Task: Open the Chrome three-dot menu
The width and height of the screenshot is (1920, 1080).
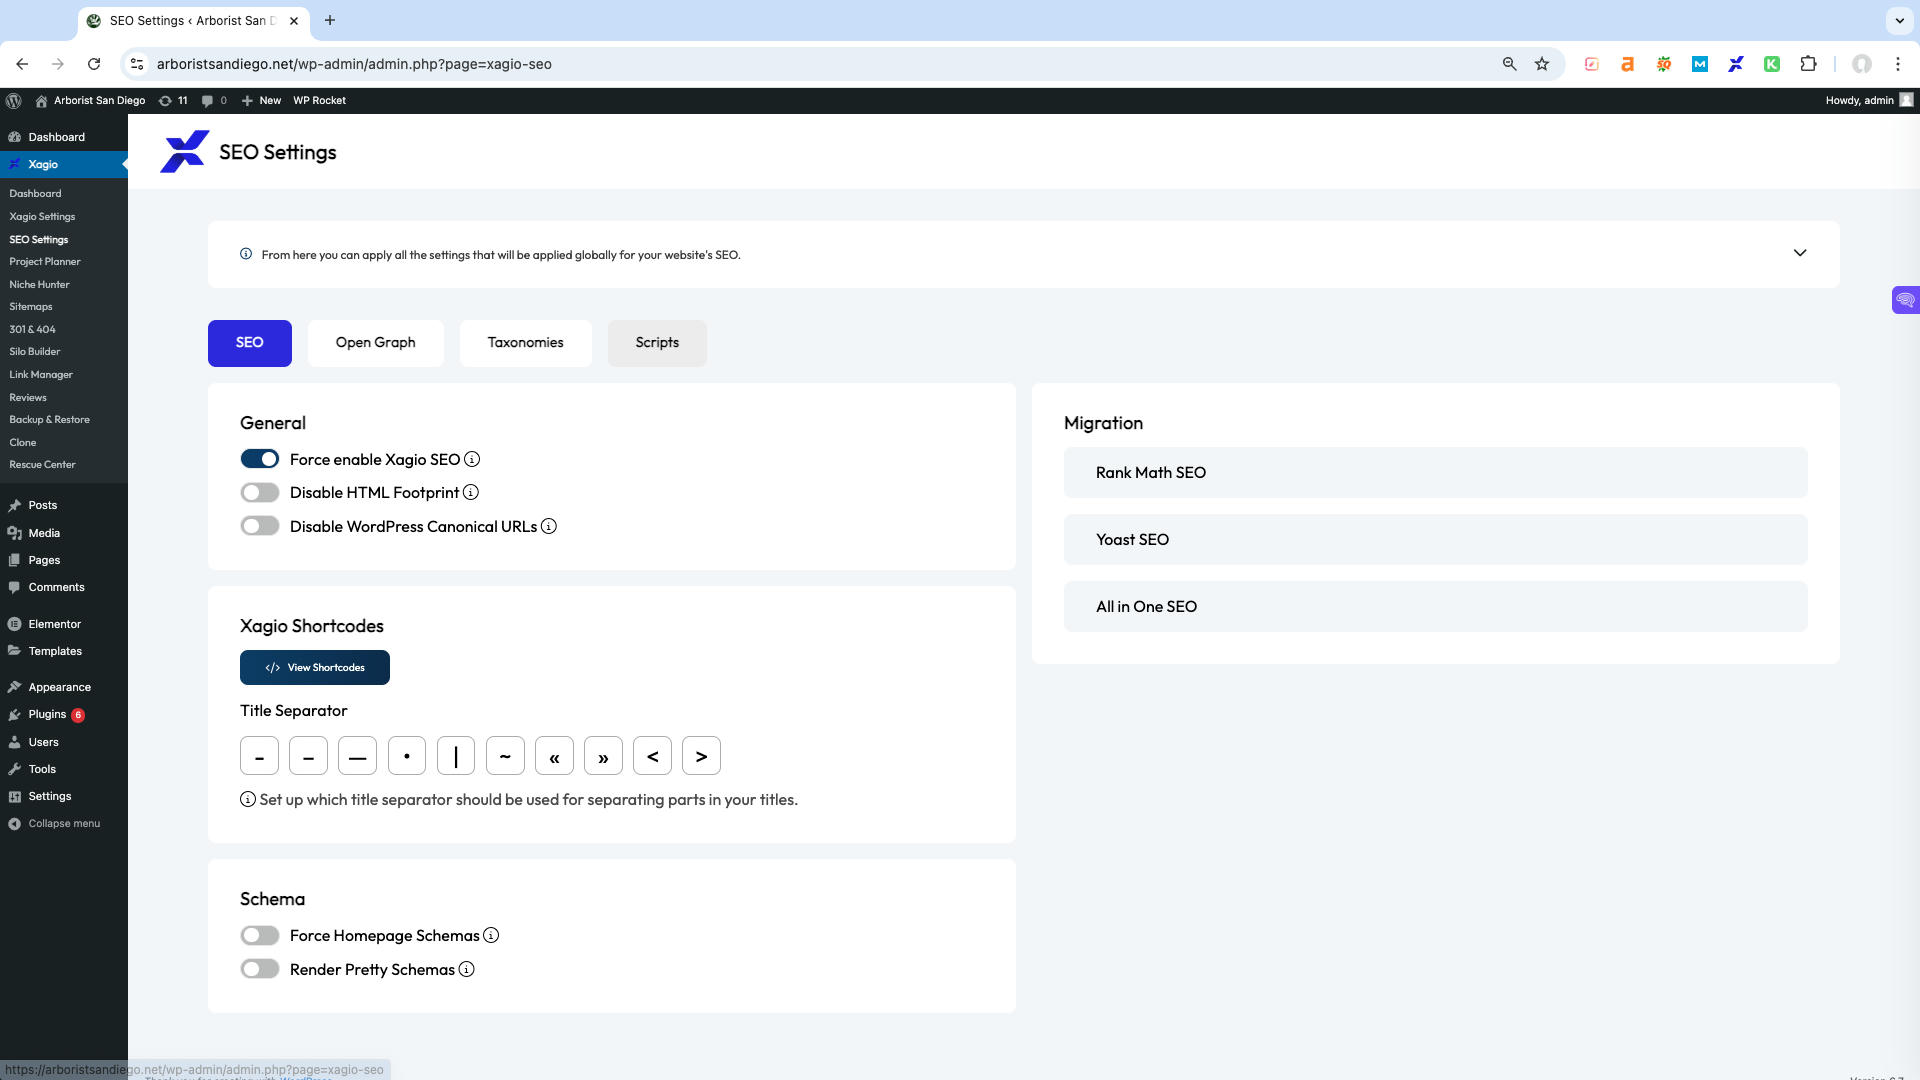Action: [1898, 64]
